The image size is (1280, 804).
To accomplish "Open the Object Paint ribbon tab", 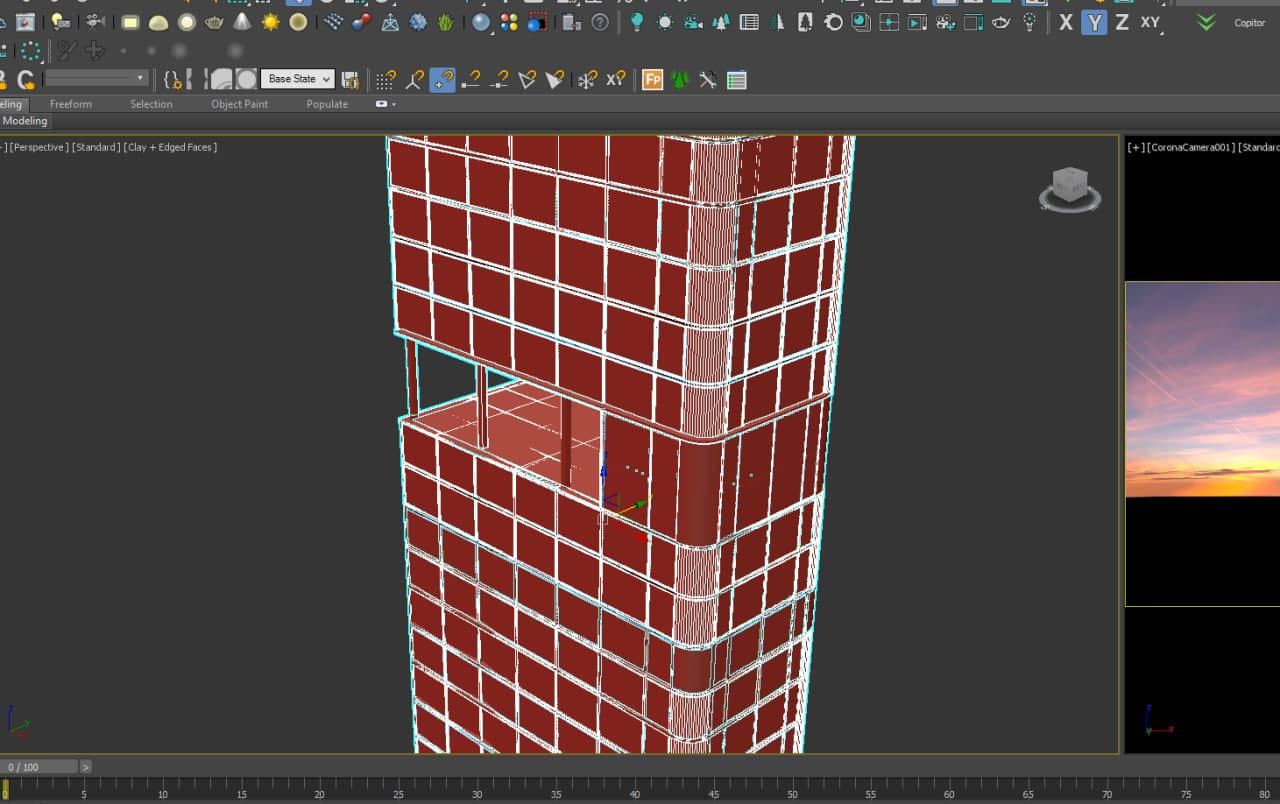I will coord(239,104).
